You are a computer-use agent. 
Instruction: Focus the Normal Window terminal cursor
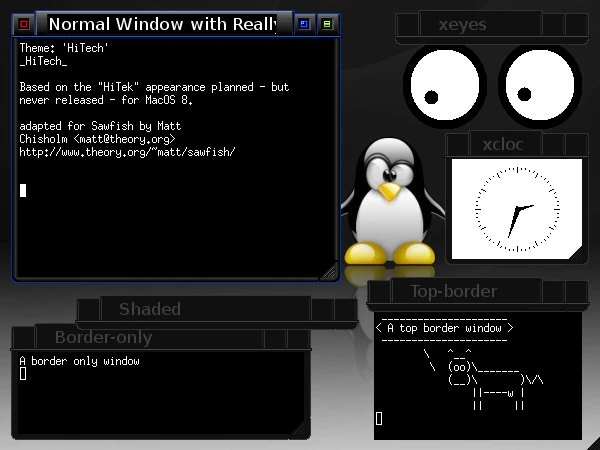(23, 190)
